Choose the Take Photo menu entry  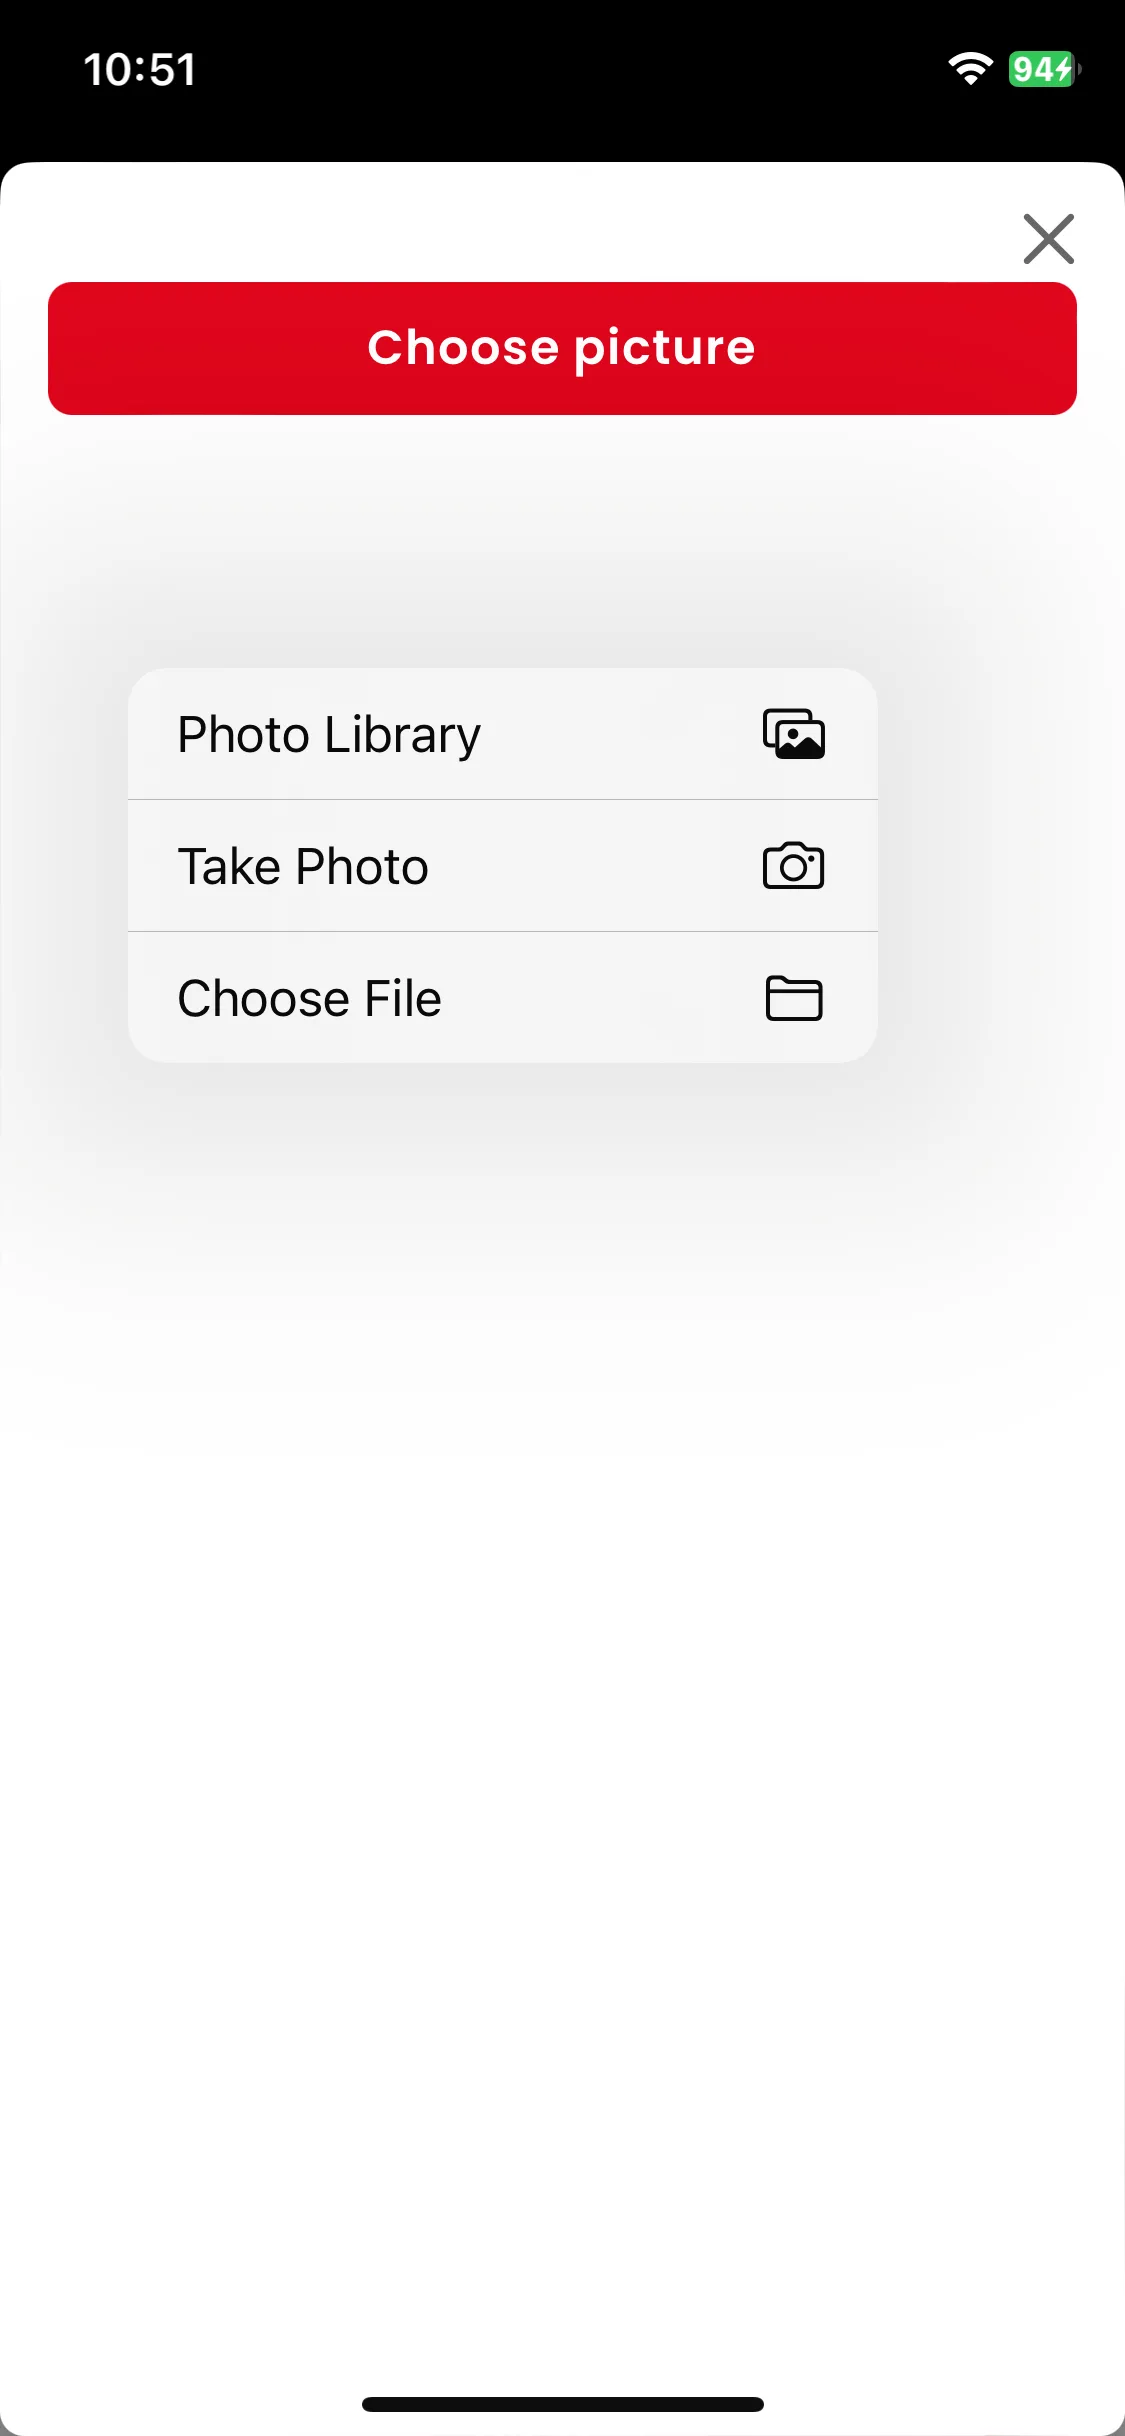click(503, 866)
